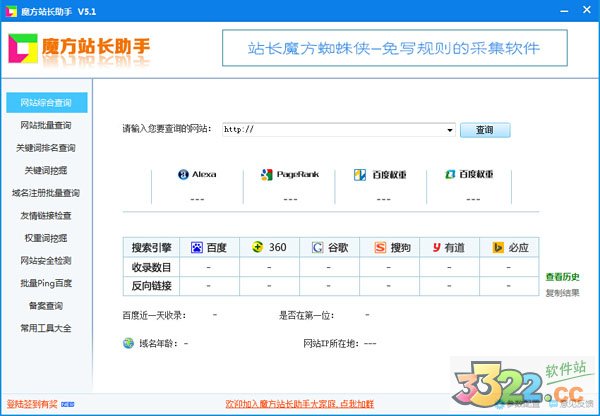Close the 魔方站长助手 window

tap(587, 10)
